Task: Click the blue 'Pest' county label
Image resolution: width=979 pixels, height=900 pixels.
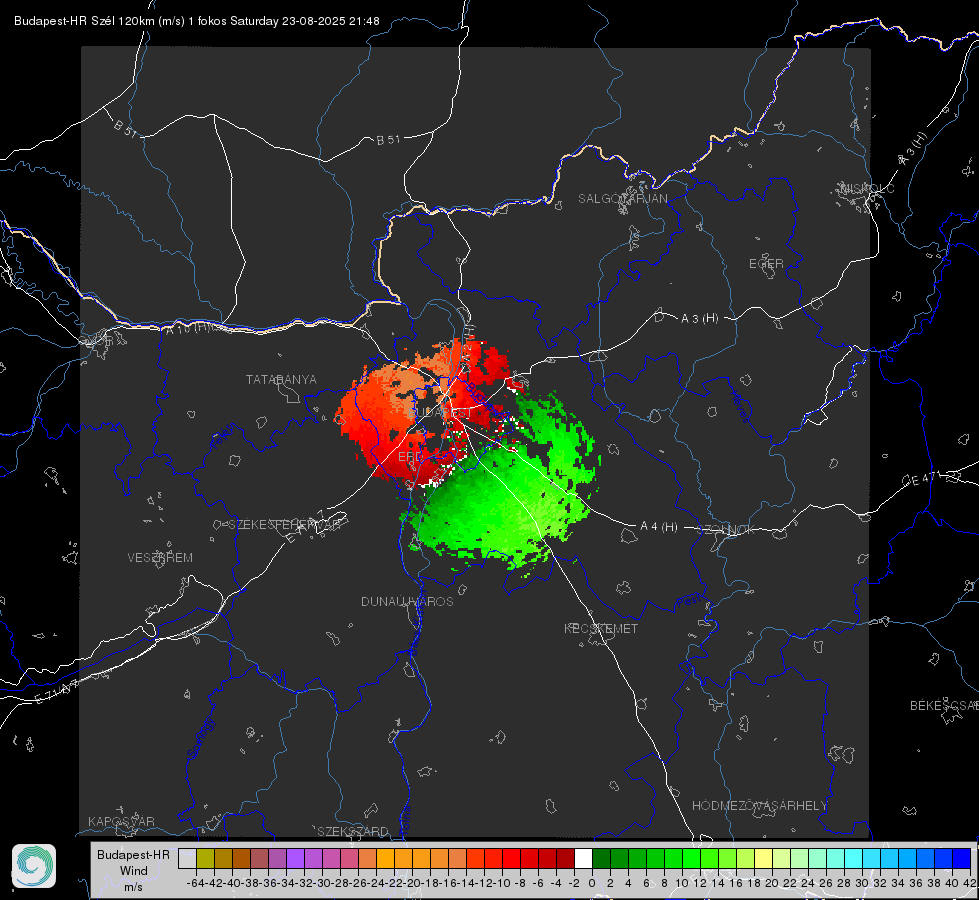Action: [689, 602]
